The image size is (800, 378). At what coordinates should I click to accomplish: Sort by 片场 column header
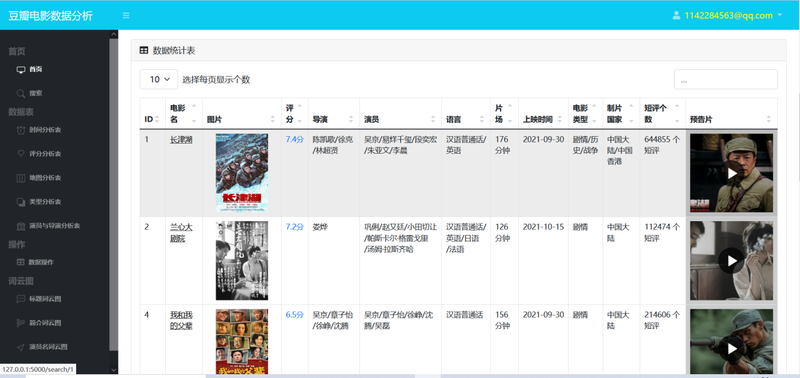pyautogui.click(x=504, y=113)
